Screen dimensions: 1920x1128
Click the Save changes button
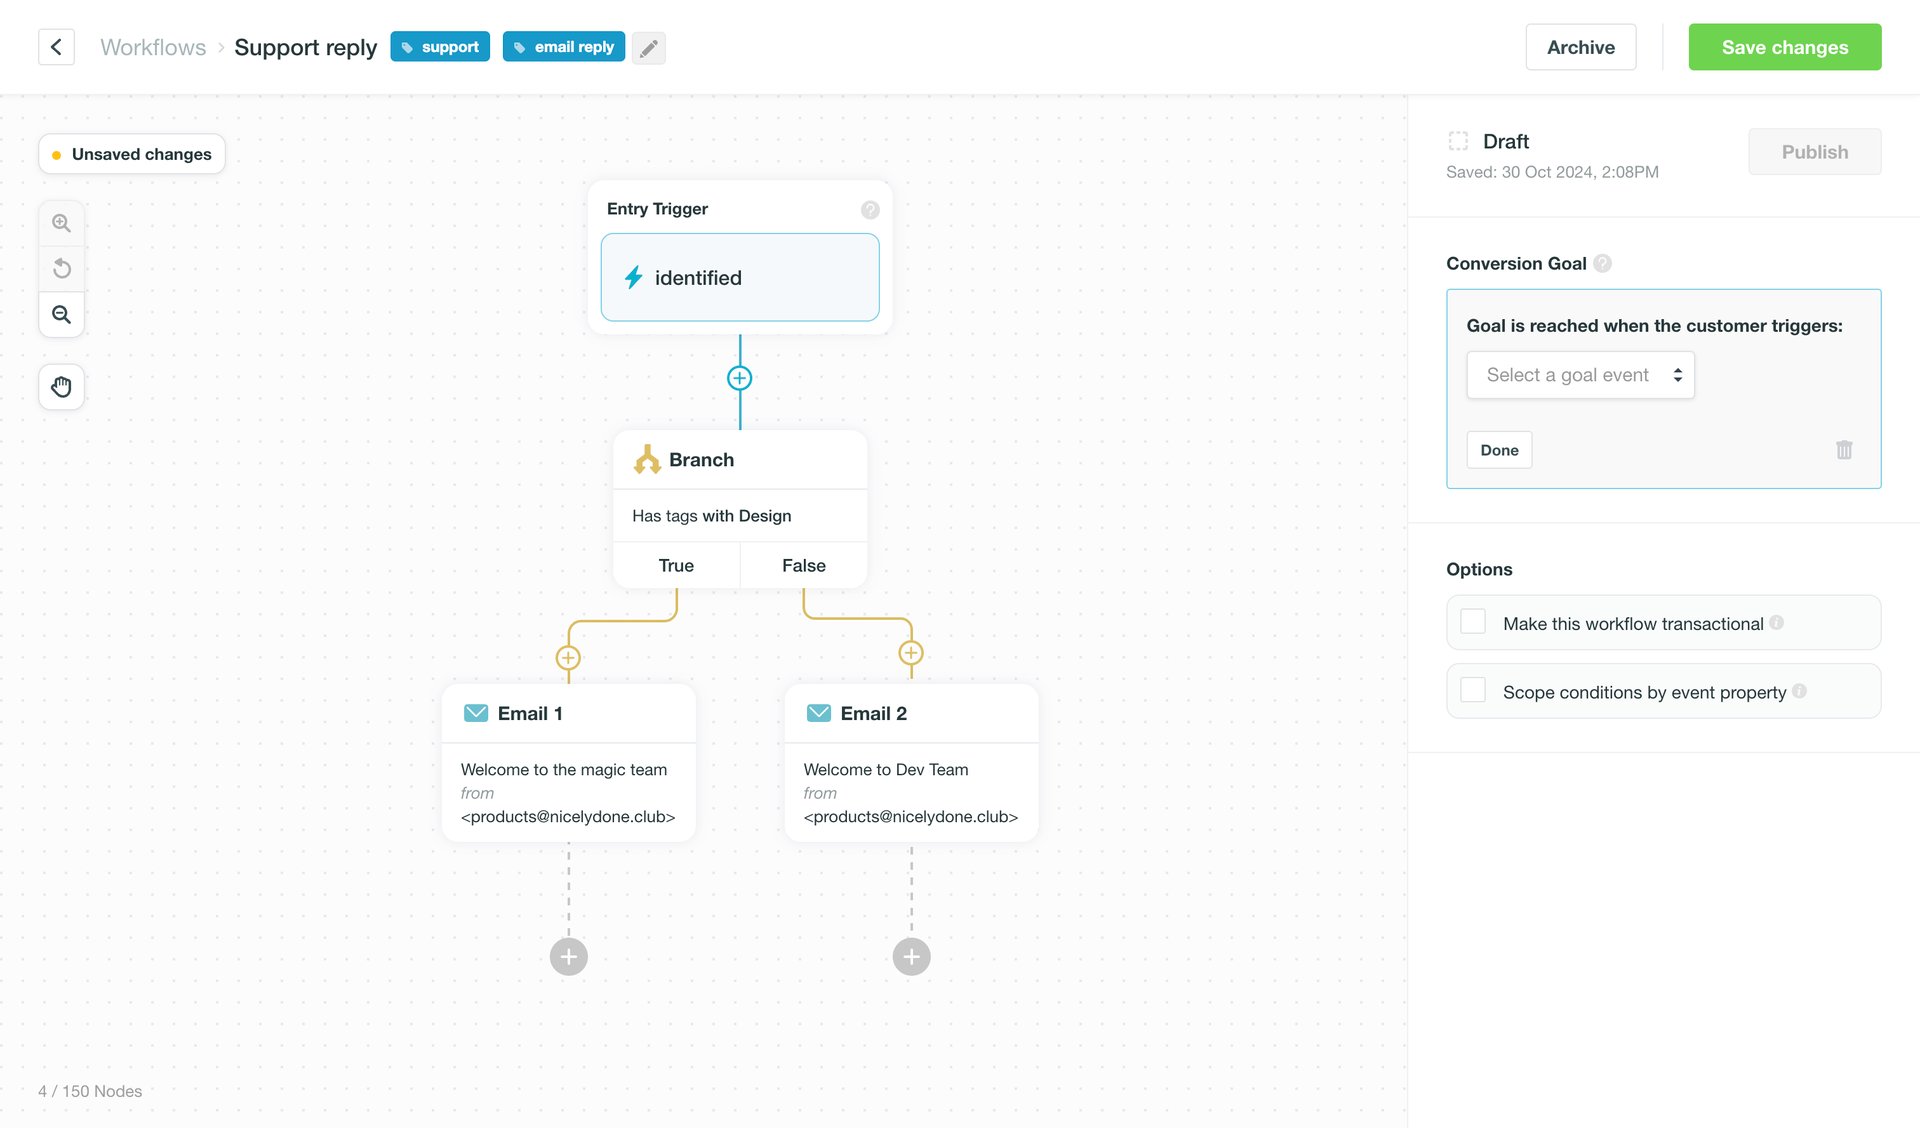[1784, 47]
